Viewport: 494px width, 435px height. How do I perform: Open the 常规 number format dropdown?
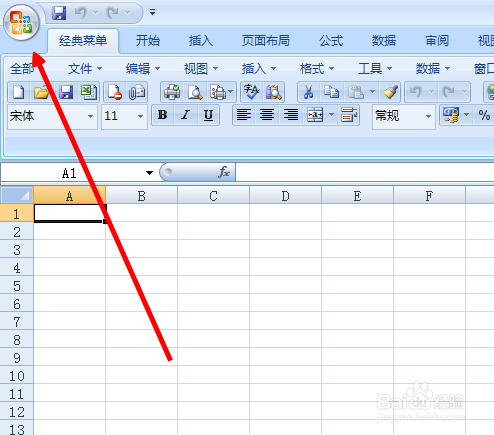coord(428,116)
